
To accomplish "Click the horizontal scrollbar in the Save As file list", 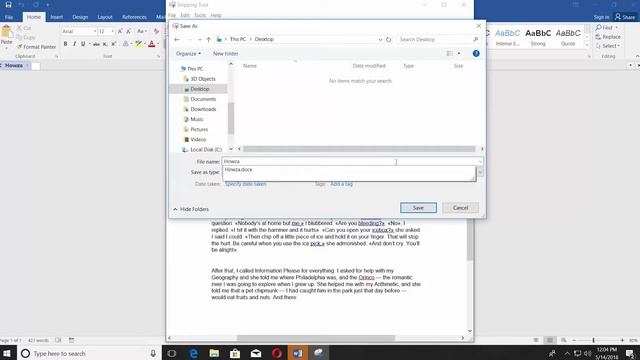I will (x=359, y=149).
